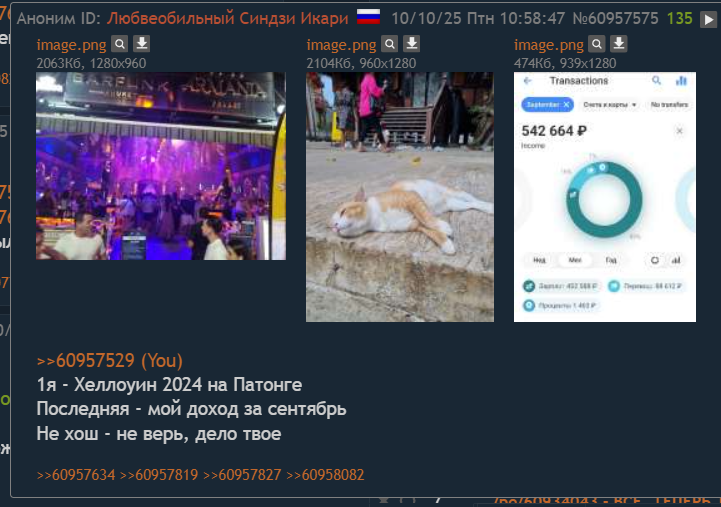Follow reply link >>60957529 (You)
721x507 pixels.
(109, 360)
